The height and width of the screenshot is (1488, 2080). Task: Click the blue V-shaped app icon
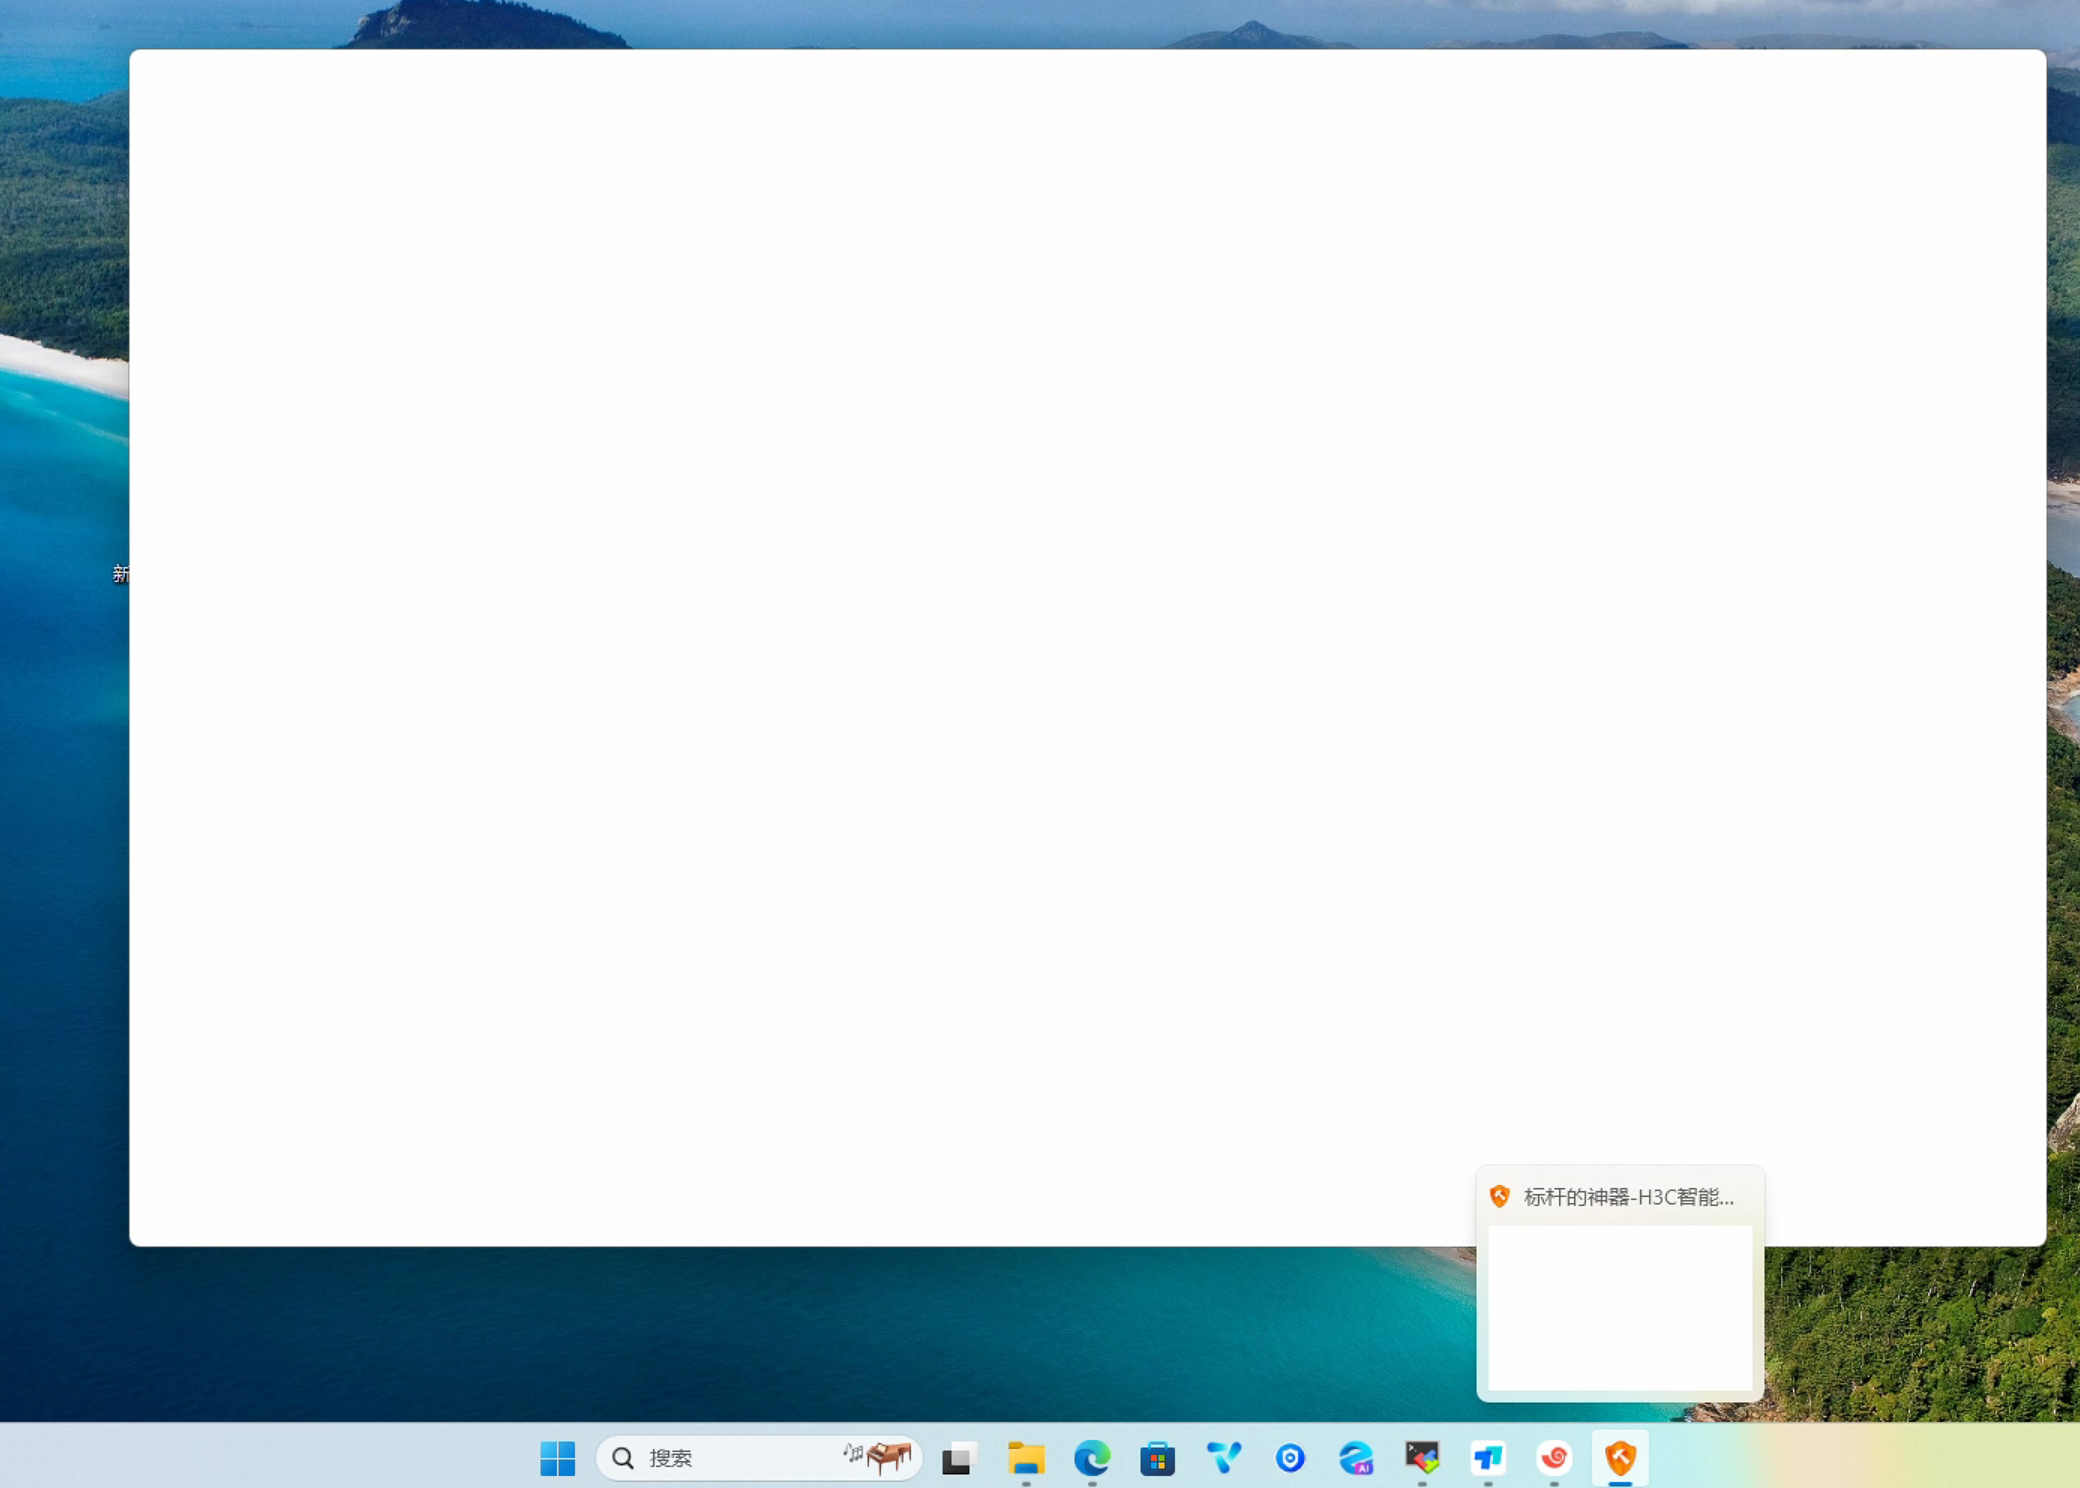click(1223, 1458)
